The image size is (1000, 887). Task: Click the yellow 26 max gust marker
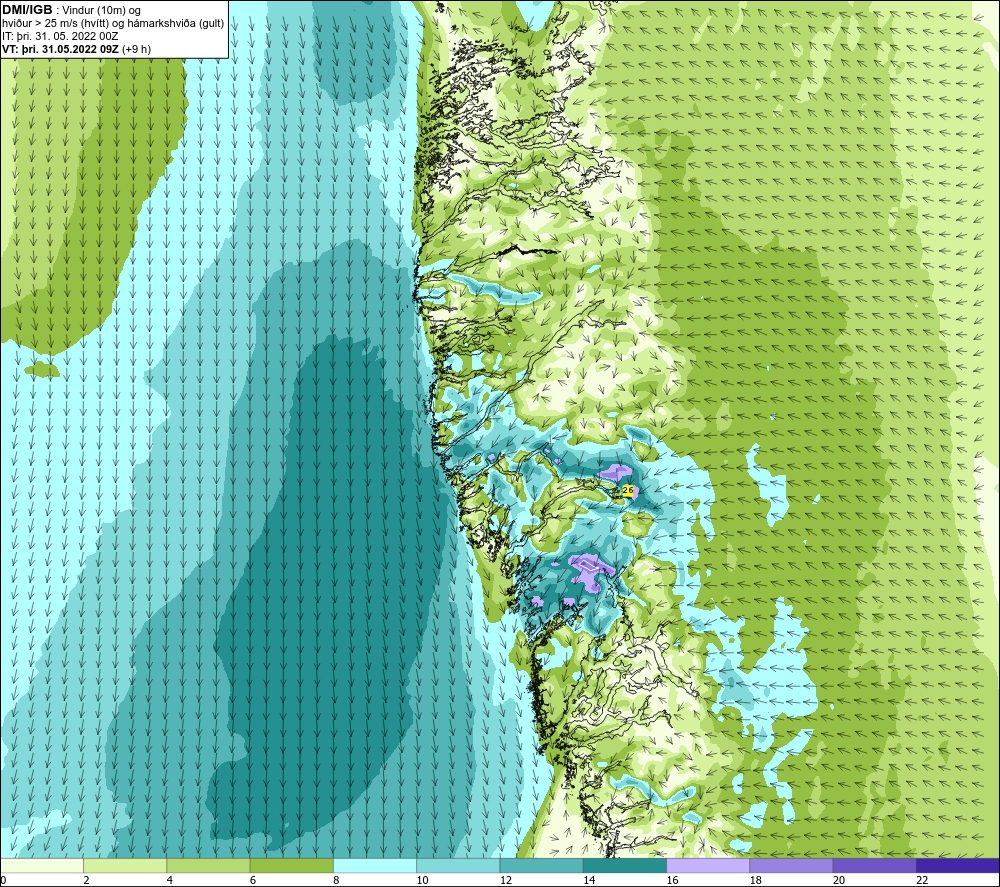point(628,490)
